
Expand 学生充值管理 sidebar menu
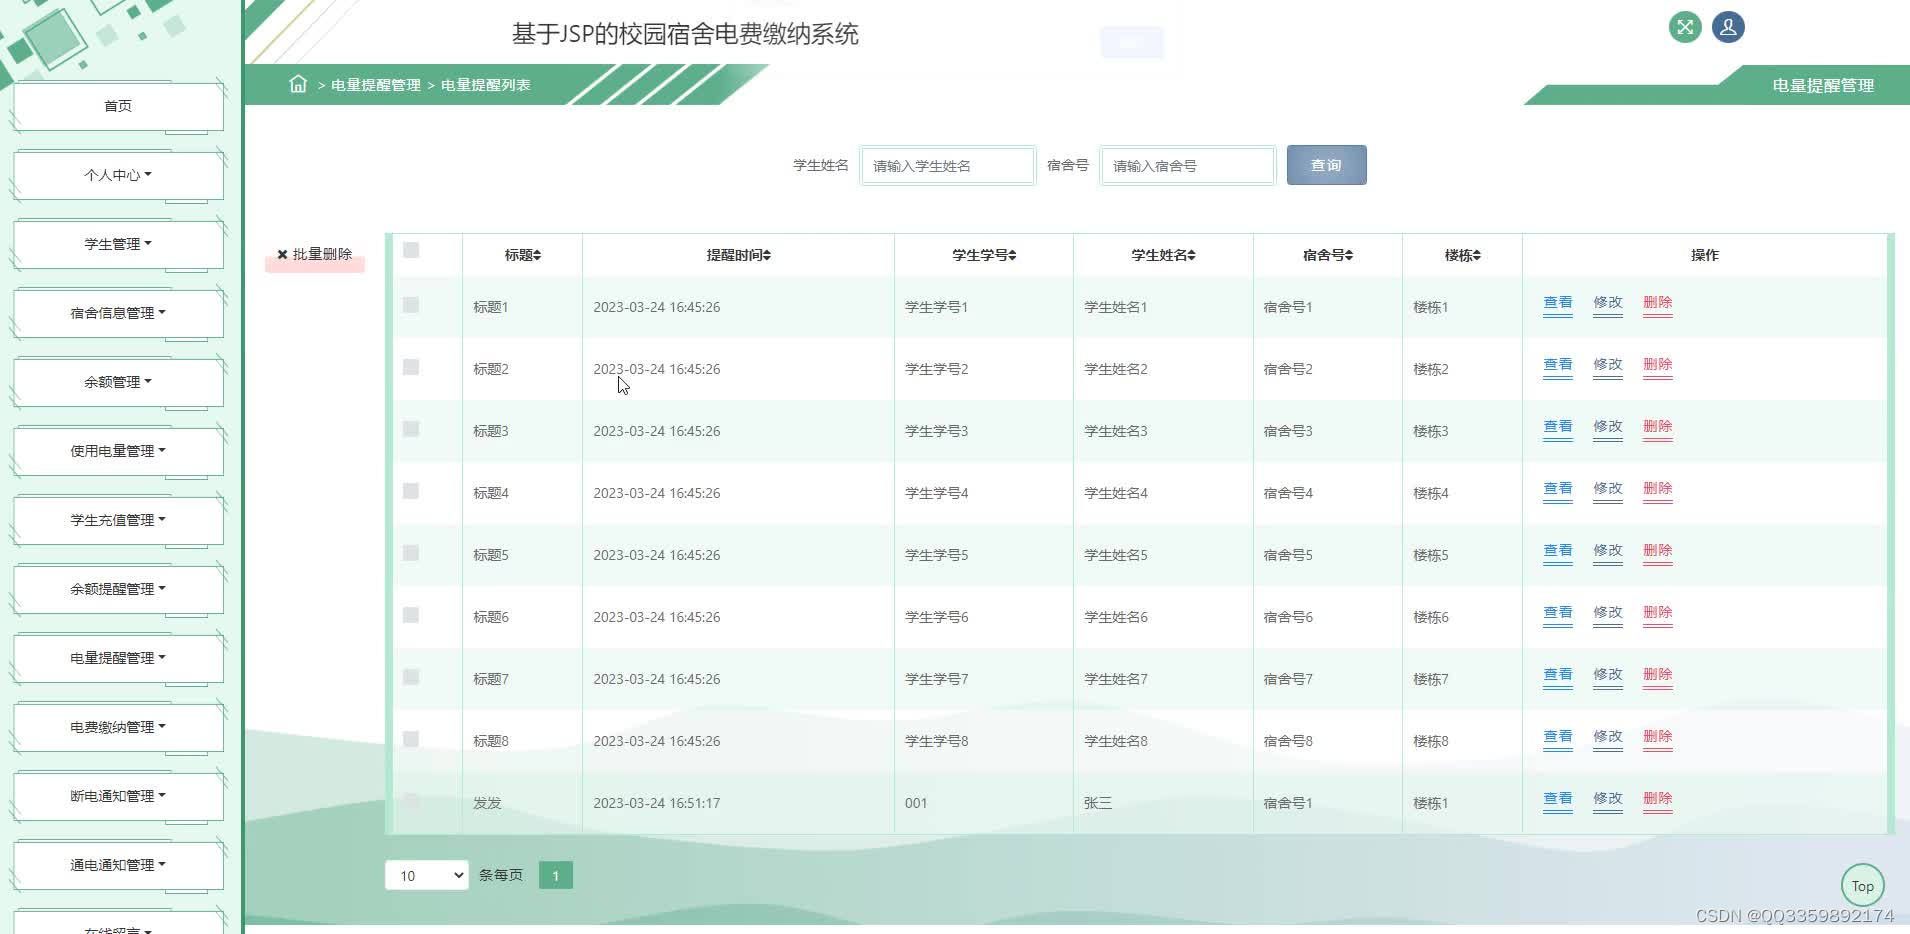[x=118, y=520]
